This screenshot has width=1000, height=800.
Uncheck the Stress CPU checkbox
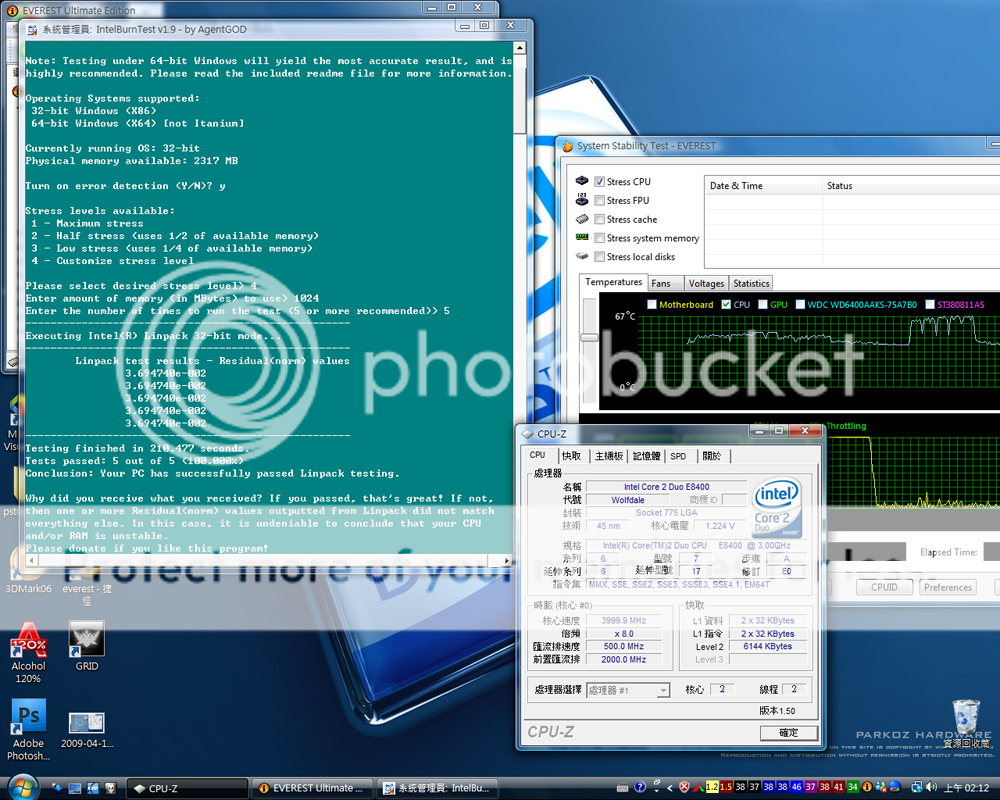pyautogui.click(x=599, y=182)
